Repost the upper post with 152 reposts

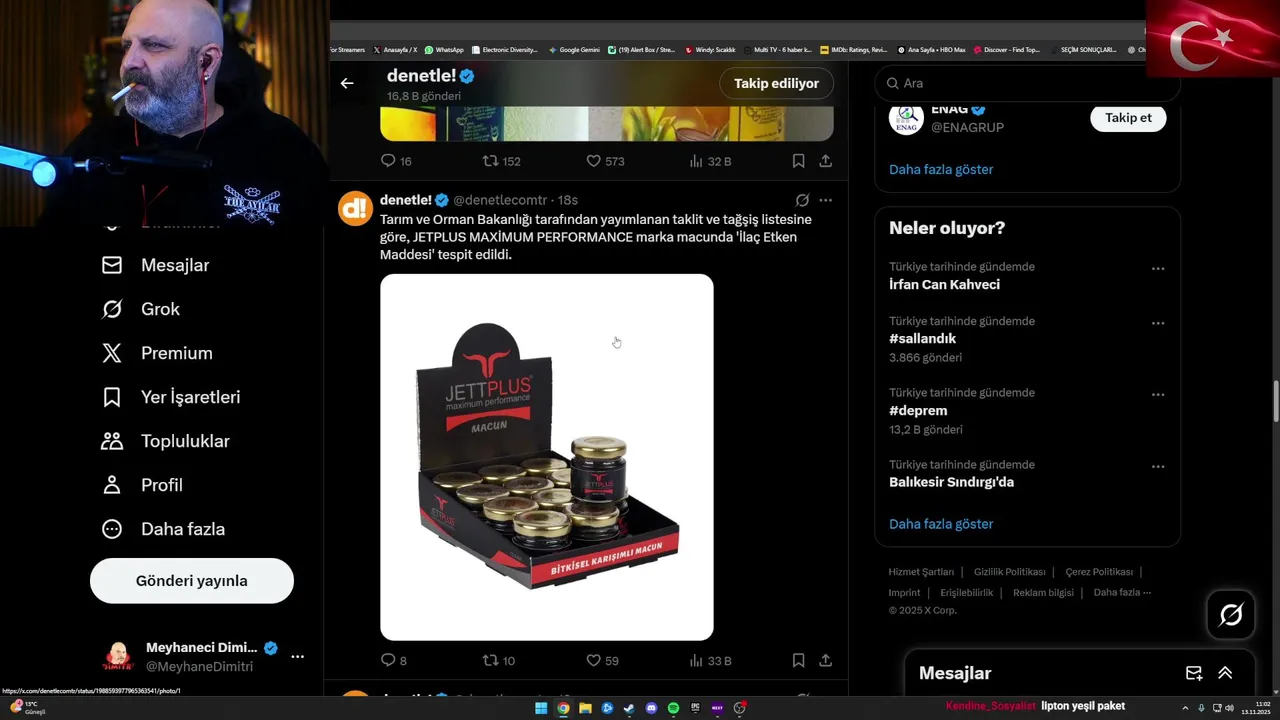tap(490, 160)
